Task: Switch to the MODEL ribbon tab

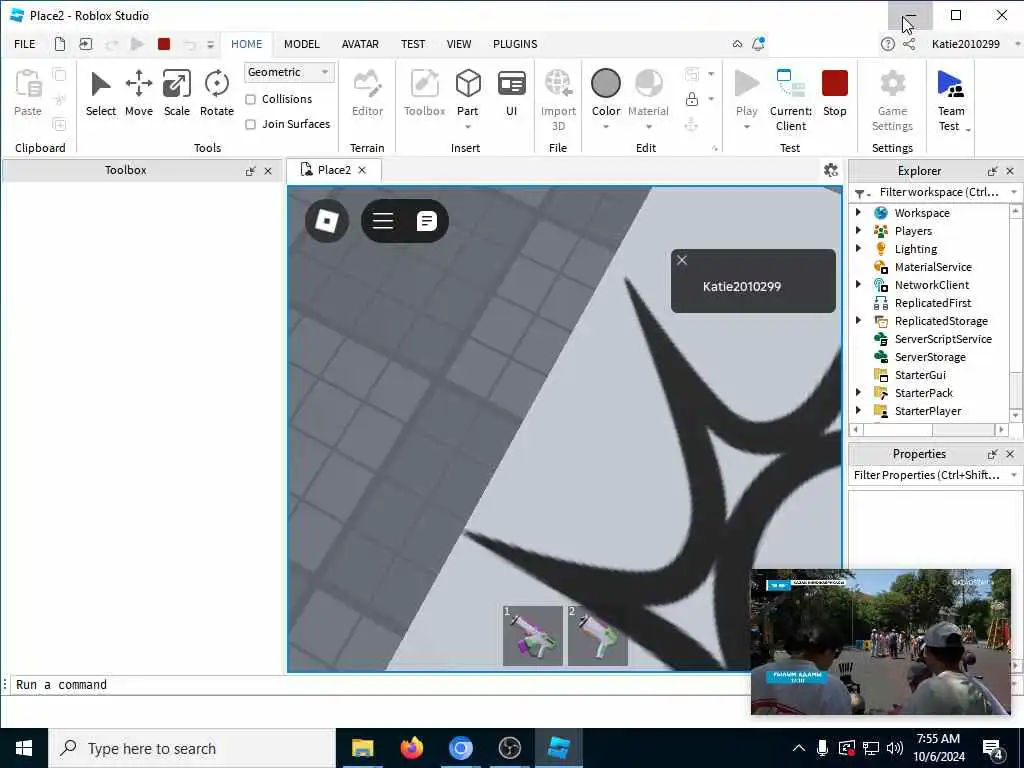Action: click(x=302, y=44)
